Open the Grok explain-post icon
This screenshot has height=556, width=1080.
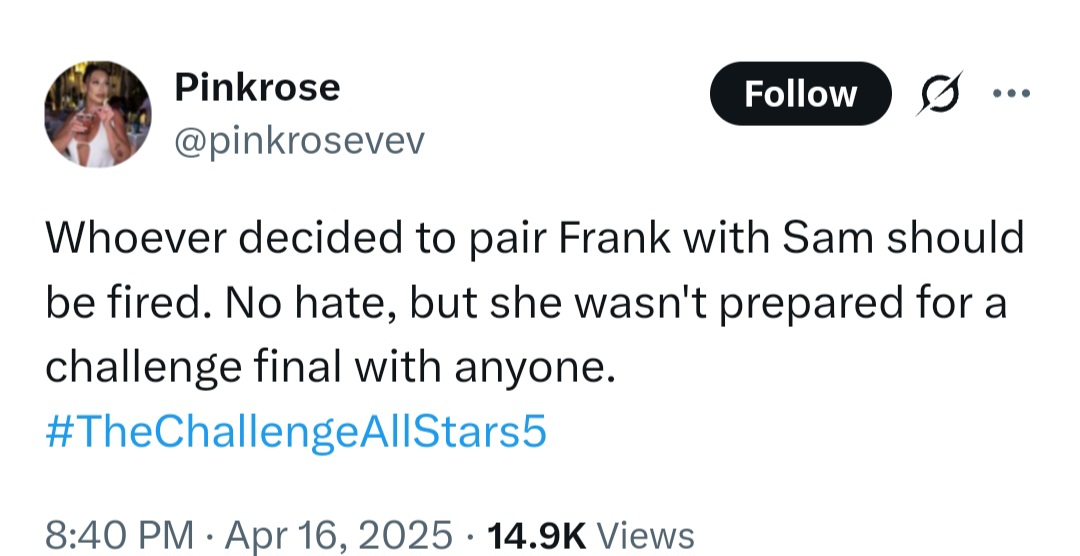(939, 94)
